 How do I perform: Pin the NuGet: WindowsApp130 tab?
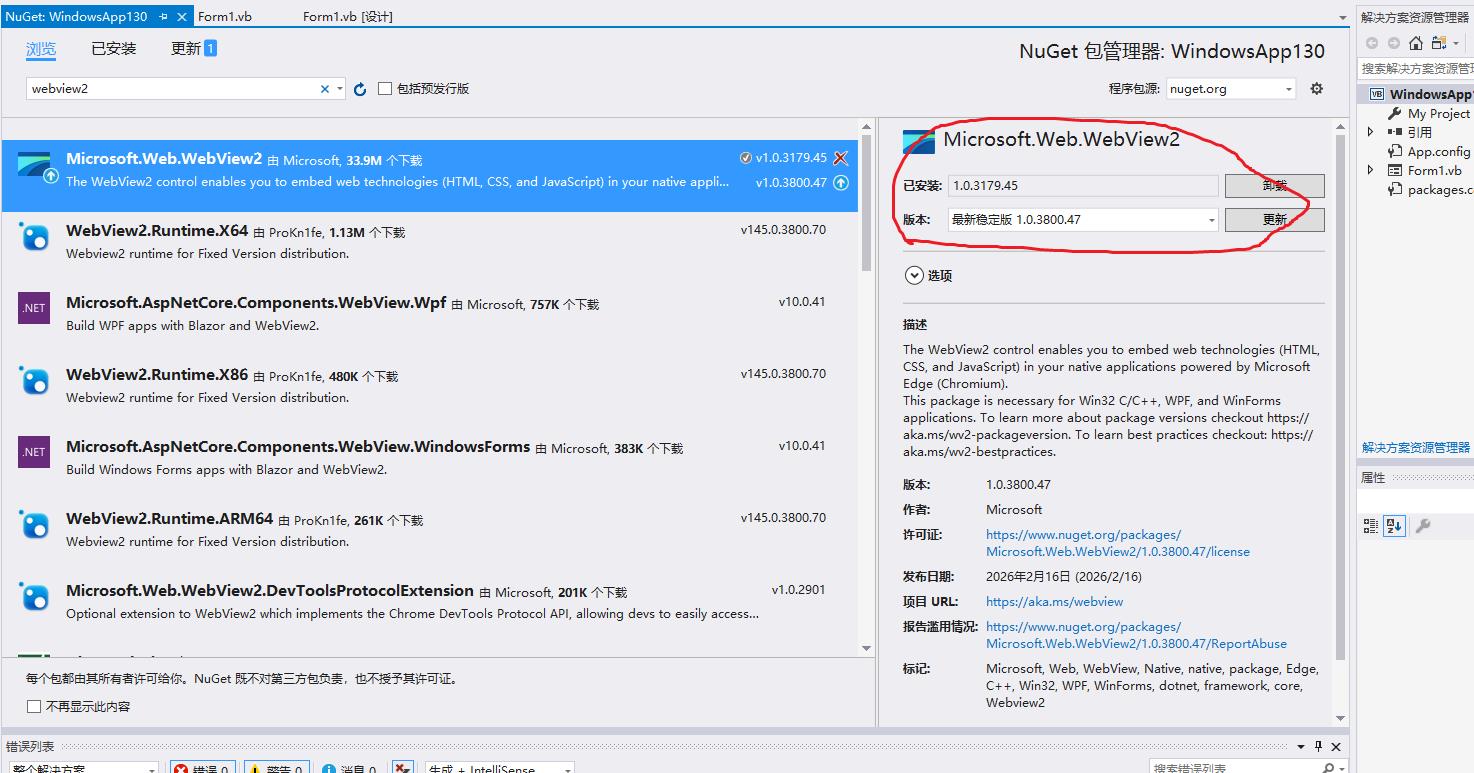pyautogui.click(x=164, y=17)
